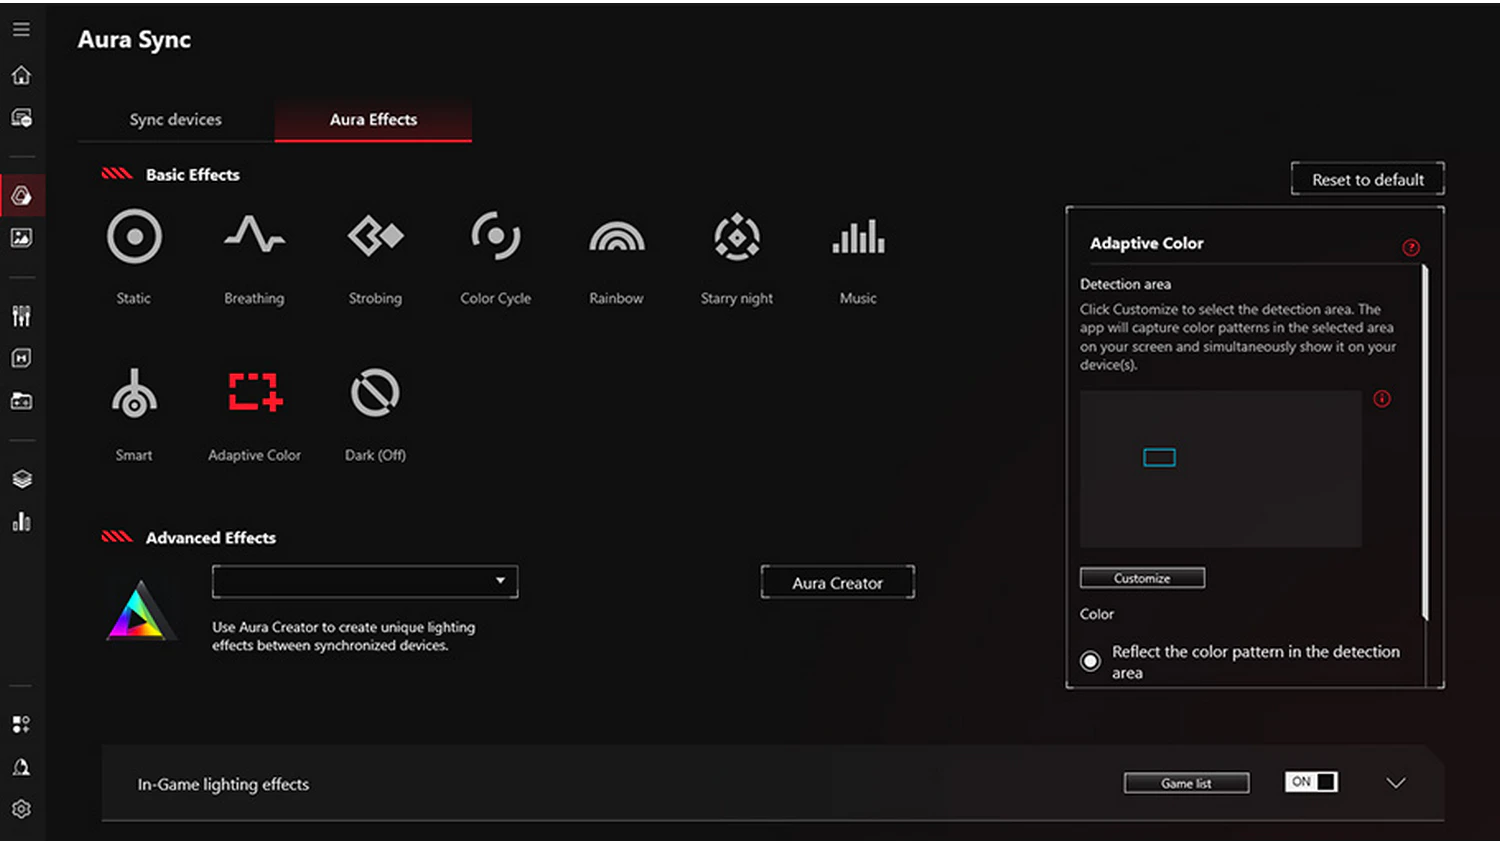Open the briefcase-shaped icon in the sidebar
Screen dimensions: 1500x844
coord(21,401)
